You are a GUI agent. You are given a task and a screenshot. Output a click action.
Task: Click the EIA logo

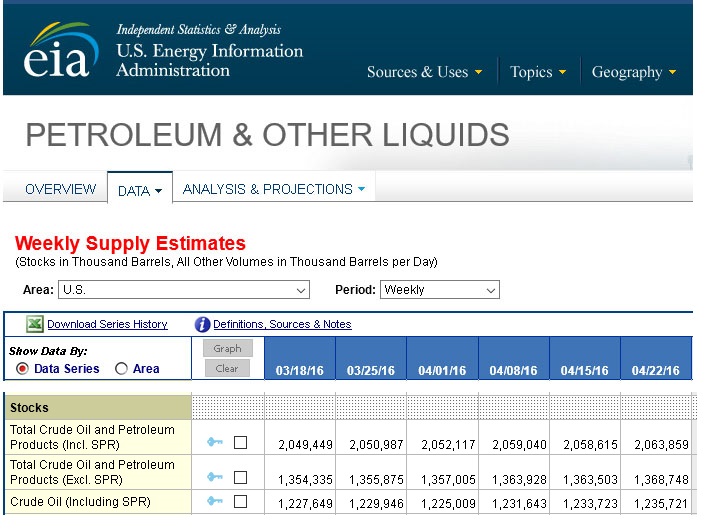[x=62, y=50]
